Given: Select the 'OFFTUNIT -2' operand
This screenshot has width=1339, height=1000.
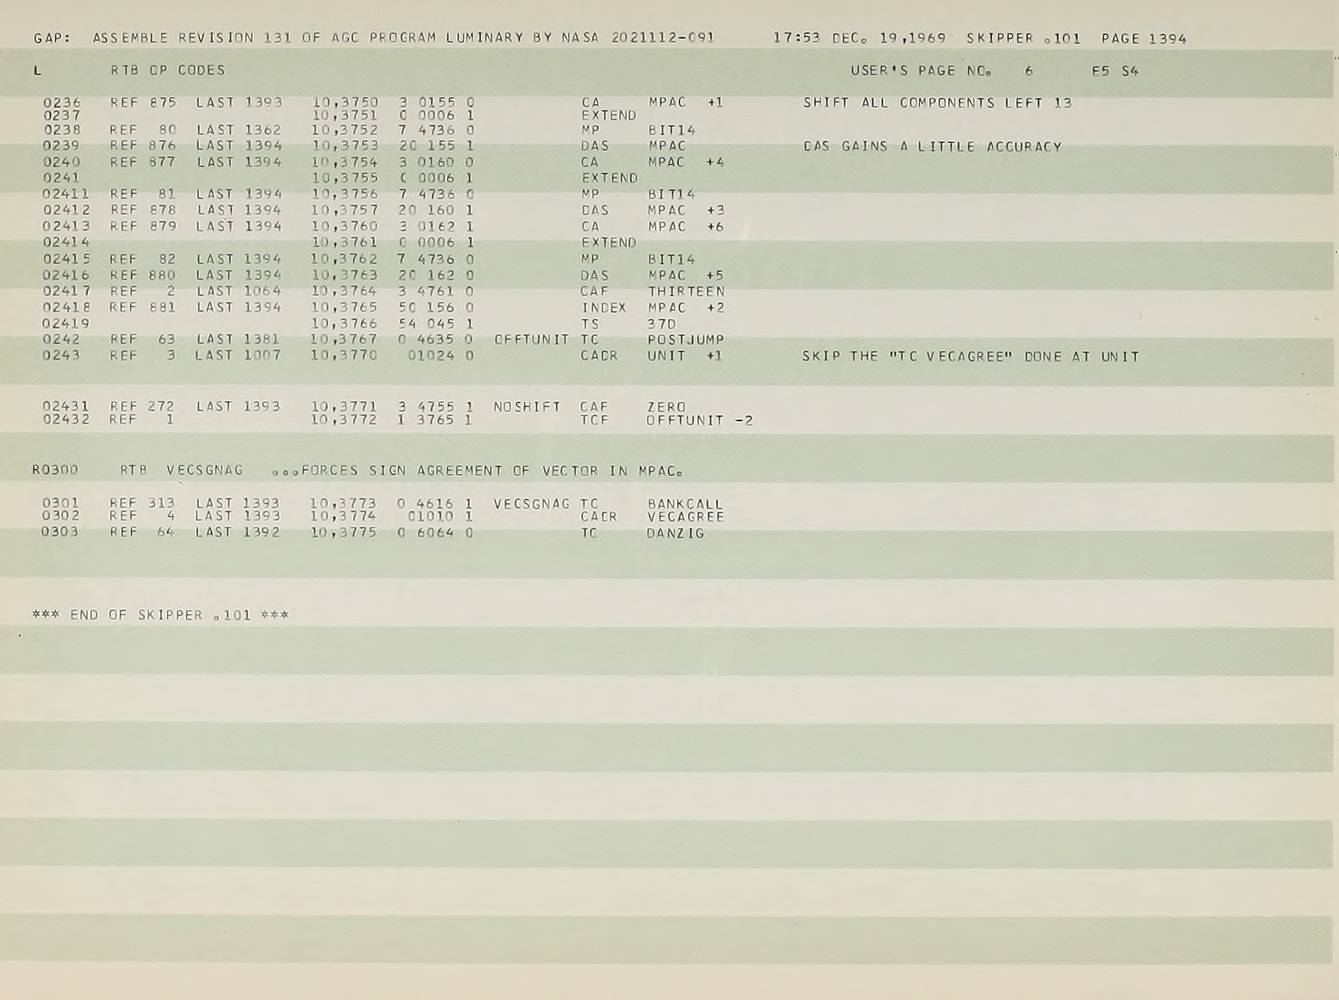Looking at the screenshot, I should pos(700,420).
